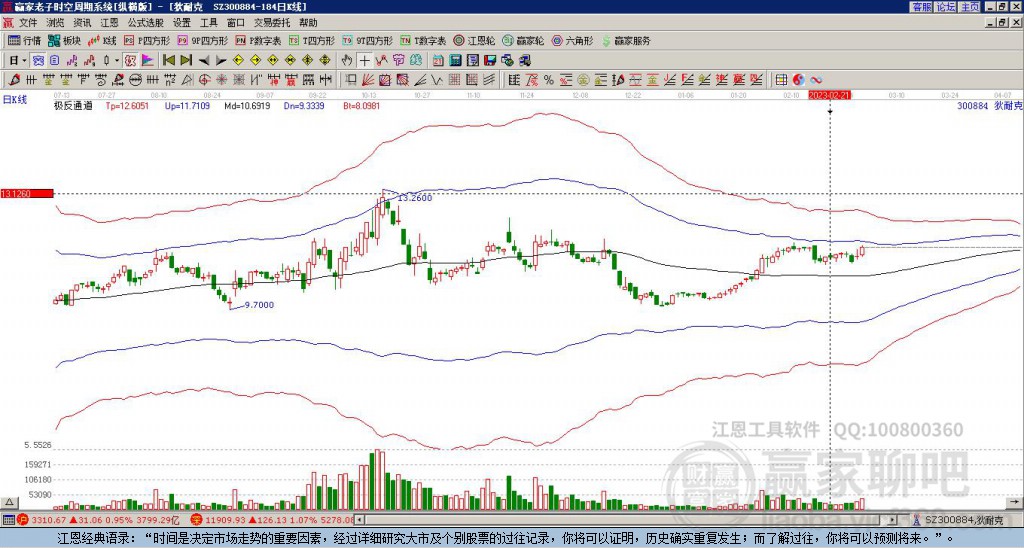The width and height of the screenshot is (1024, 548).
Task: Click the colored grid table icon
Action: (x=781, y=80)
